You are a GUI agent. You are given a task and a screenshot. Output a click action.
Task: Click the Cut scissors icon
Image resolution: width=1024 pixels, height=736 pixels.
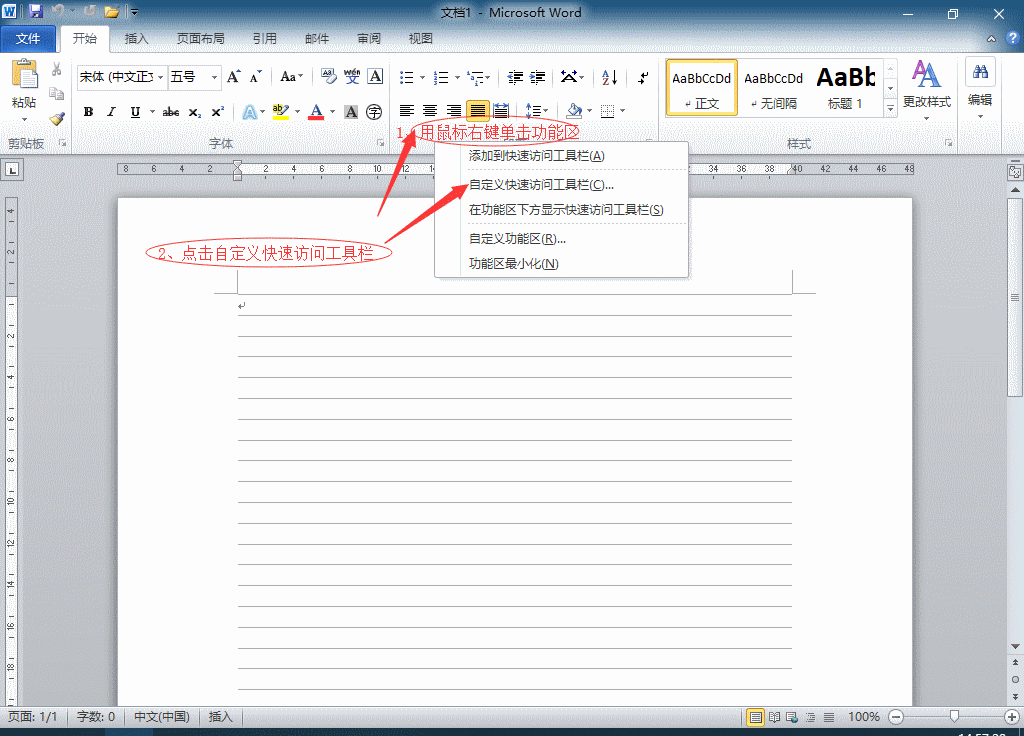pyautogui.click(x=57, y=69)
